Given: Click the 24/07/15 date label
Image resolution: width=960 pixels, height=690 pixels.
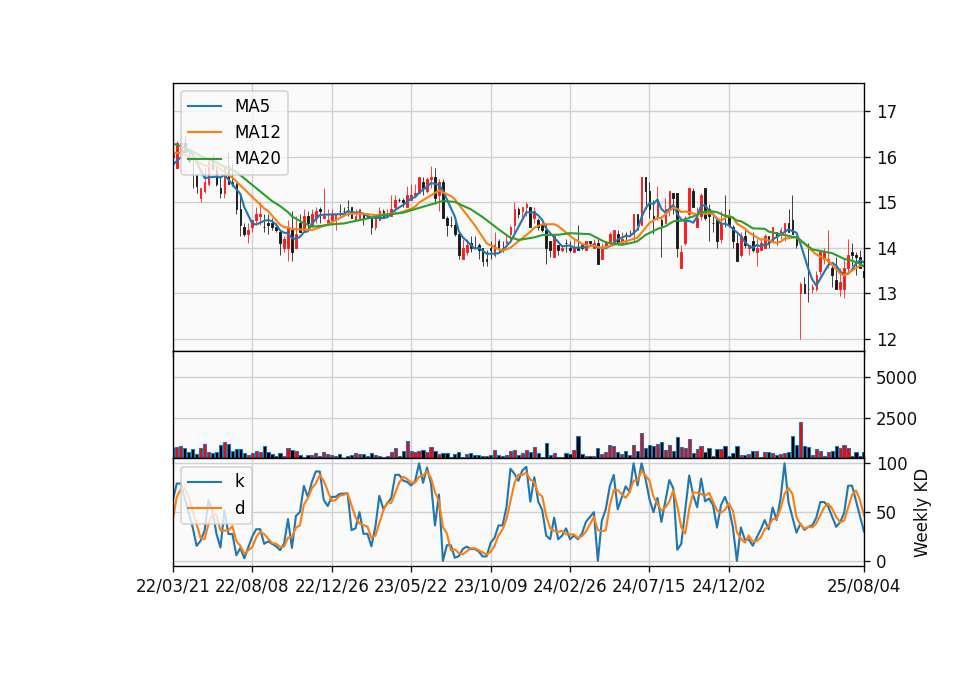Looking at the screenshot, I should (649, 586).
